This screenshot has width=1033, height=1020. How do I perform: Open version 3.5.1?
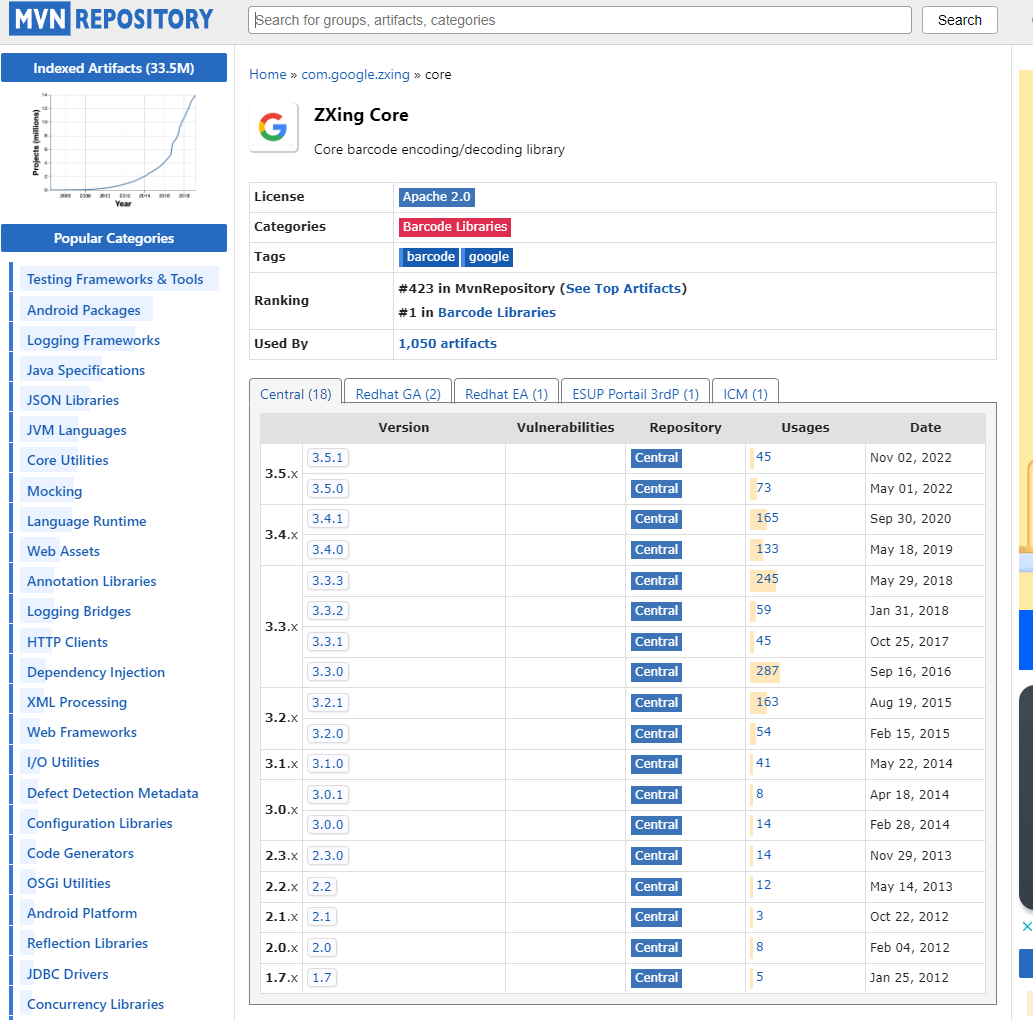327,457
